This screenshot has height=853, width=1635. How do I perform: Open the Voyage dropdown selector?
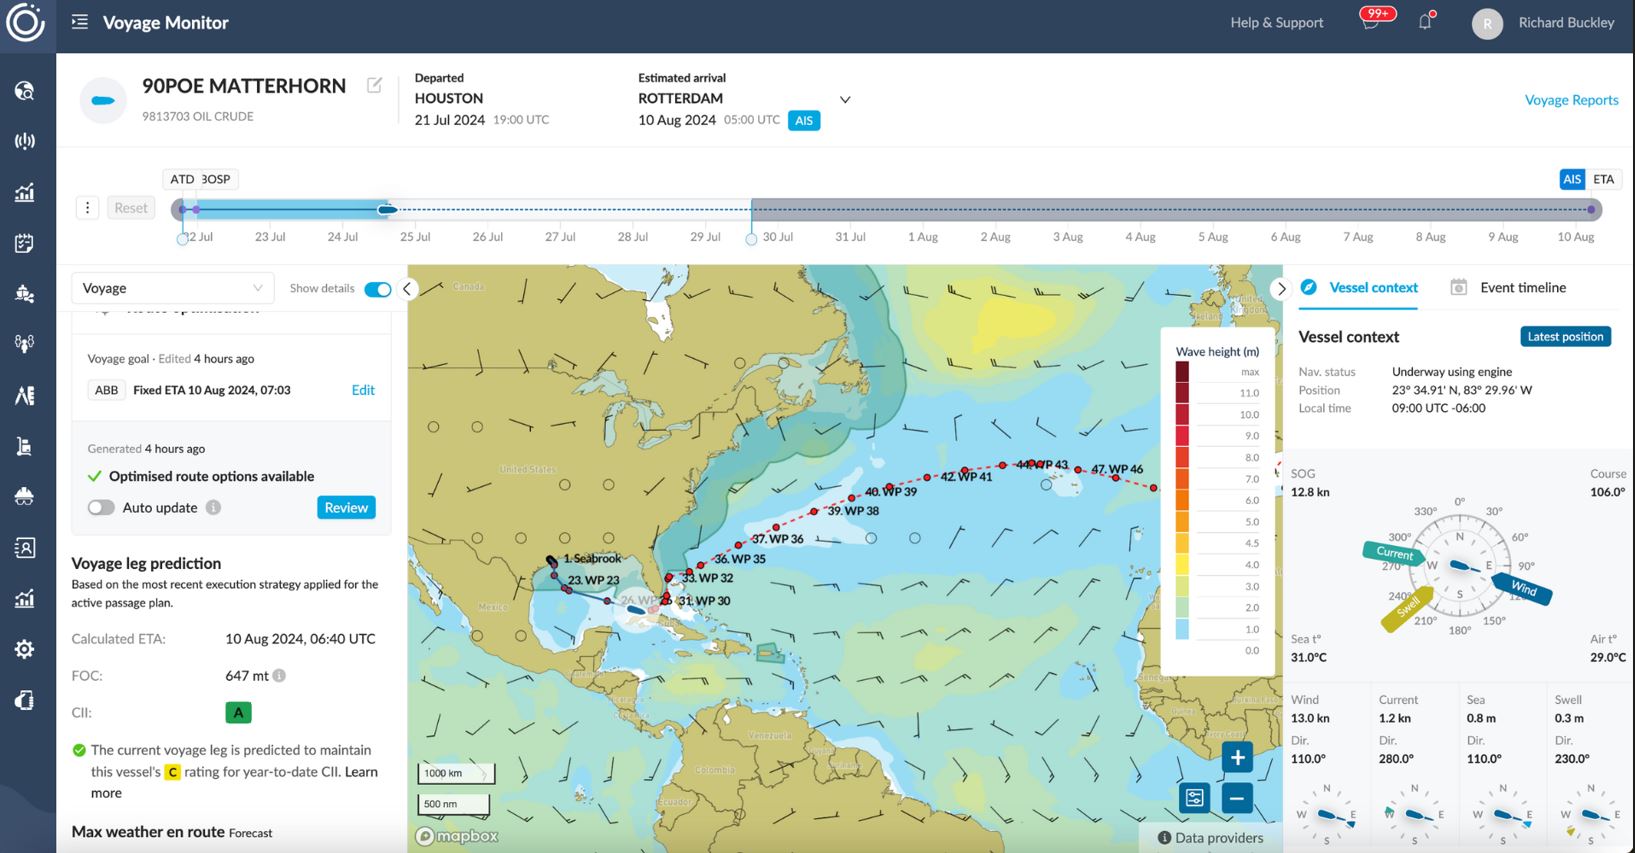click(x=172, y=288)
